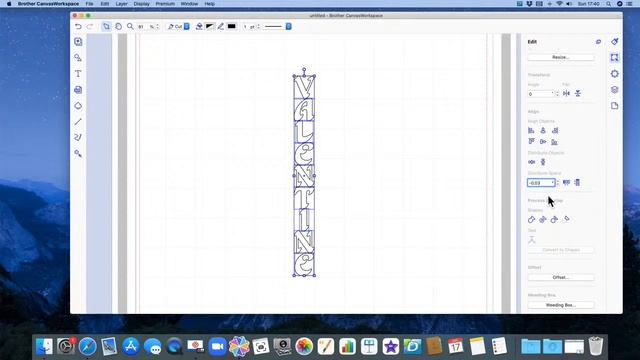This screenshot has width=640, height=360.
Task: Click the line pen icon
Action: pos(220,27)
